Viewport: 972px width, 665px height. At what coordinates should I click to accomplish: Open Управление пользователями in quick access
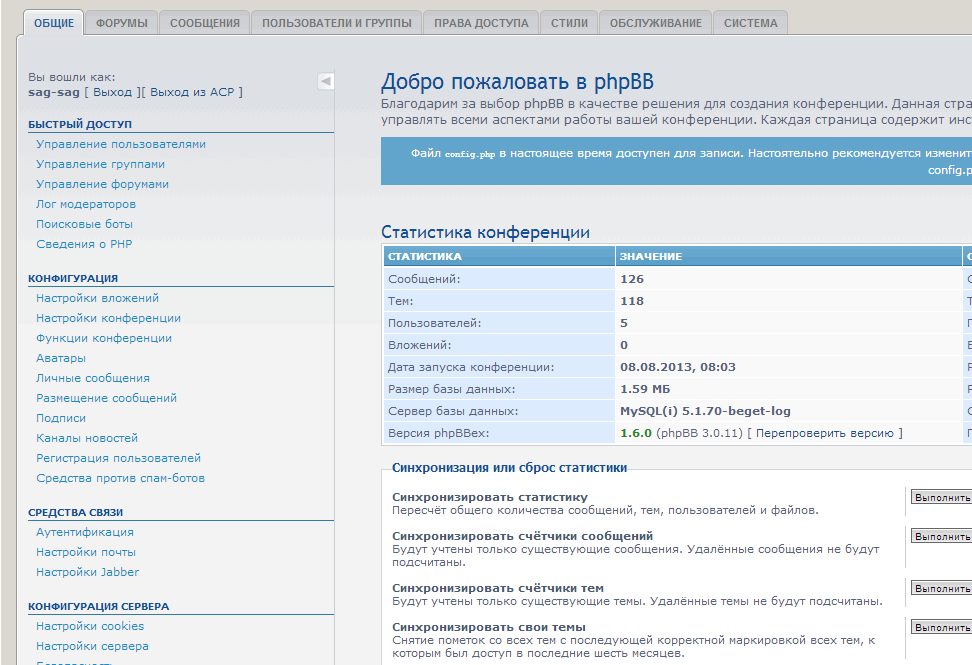point(121,144)
